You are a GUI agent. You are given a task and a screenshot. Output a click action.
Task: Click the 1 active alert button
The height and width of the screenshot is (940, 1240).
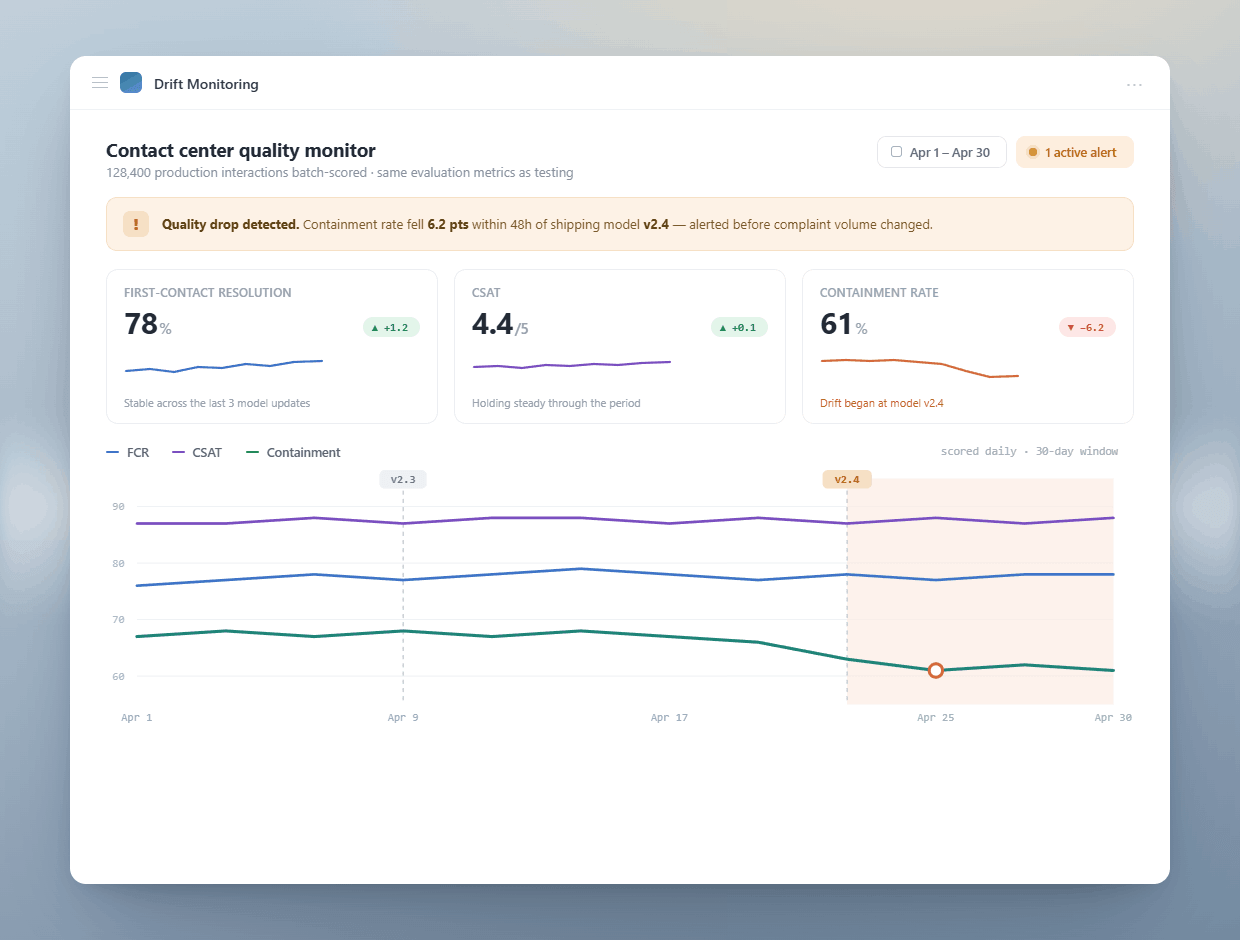click(1075, 152)
